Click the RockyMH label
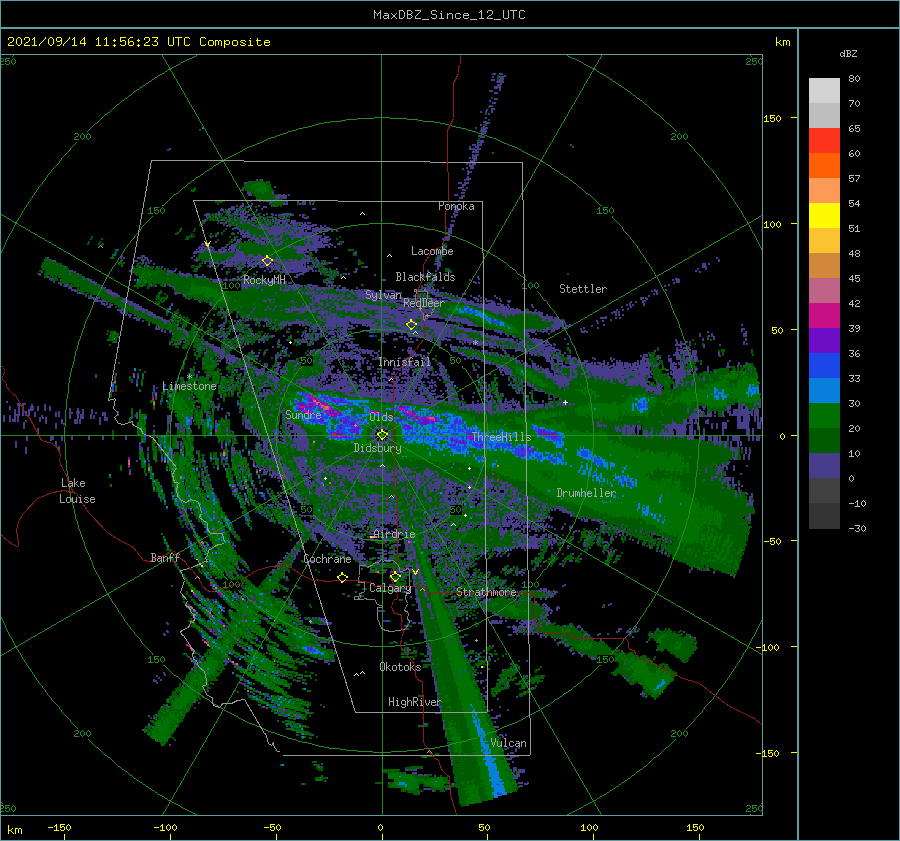 tap(264, 280)
